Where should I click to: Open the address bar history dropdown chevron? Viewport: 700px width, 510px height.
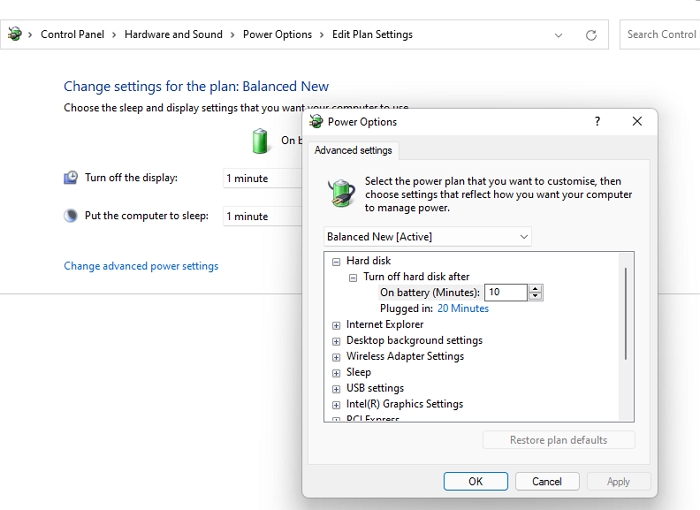(x=558, y=34)
